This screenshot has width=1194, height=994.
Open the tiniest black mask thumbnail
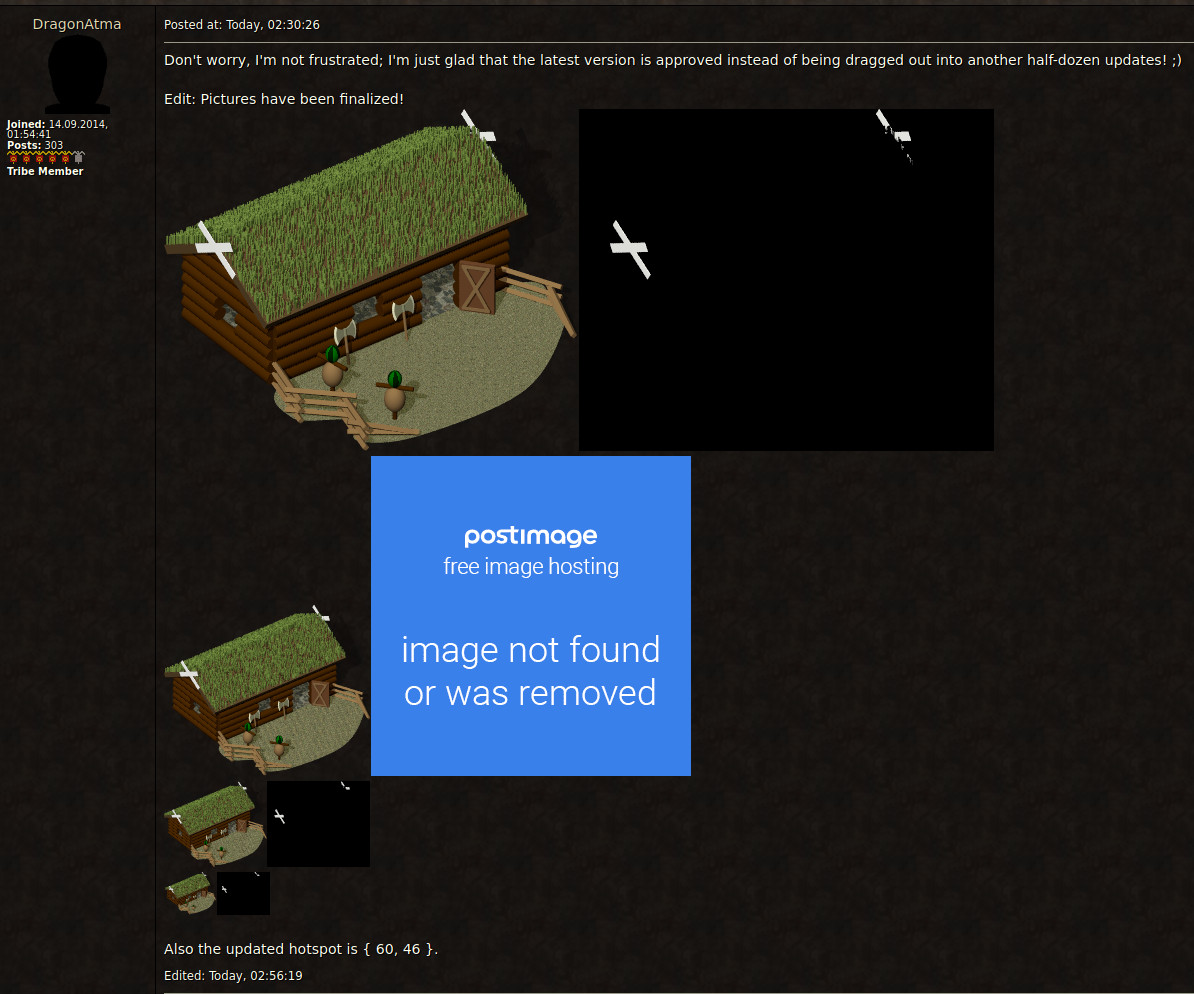[243, 893]
